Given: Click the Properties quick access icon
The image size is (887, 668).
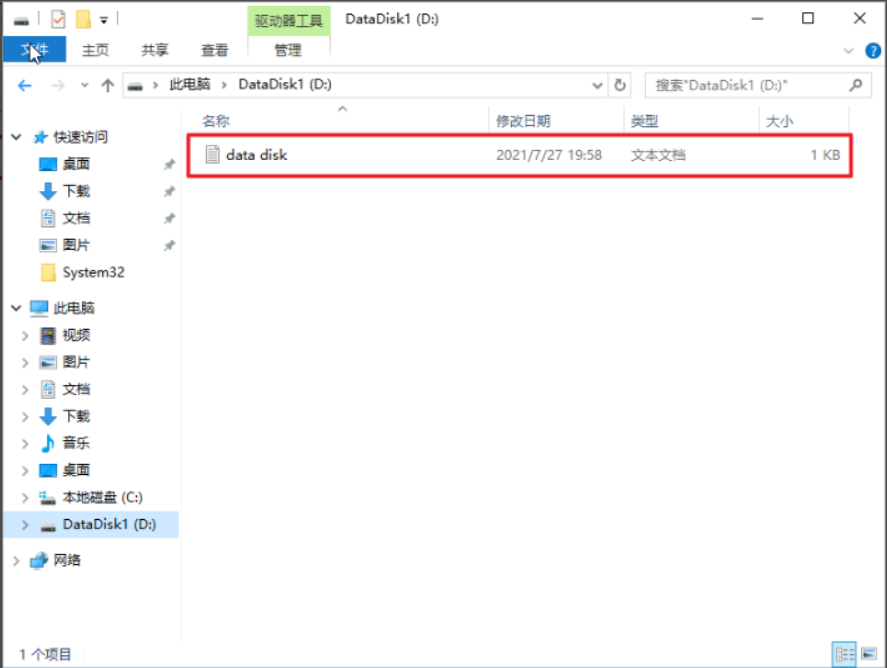Looking at the screenshot, I should 58,20.
